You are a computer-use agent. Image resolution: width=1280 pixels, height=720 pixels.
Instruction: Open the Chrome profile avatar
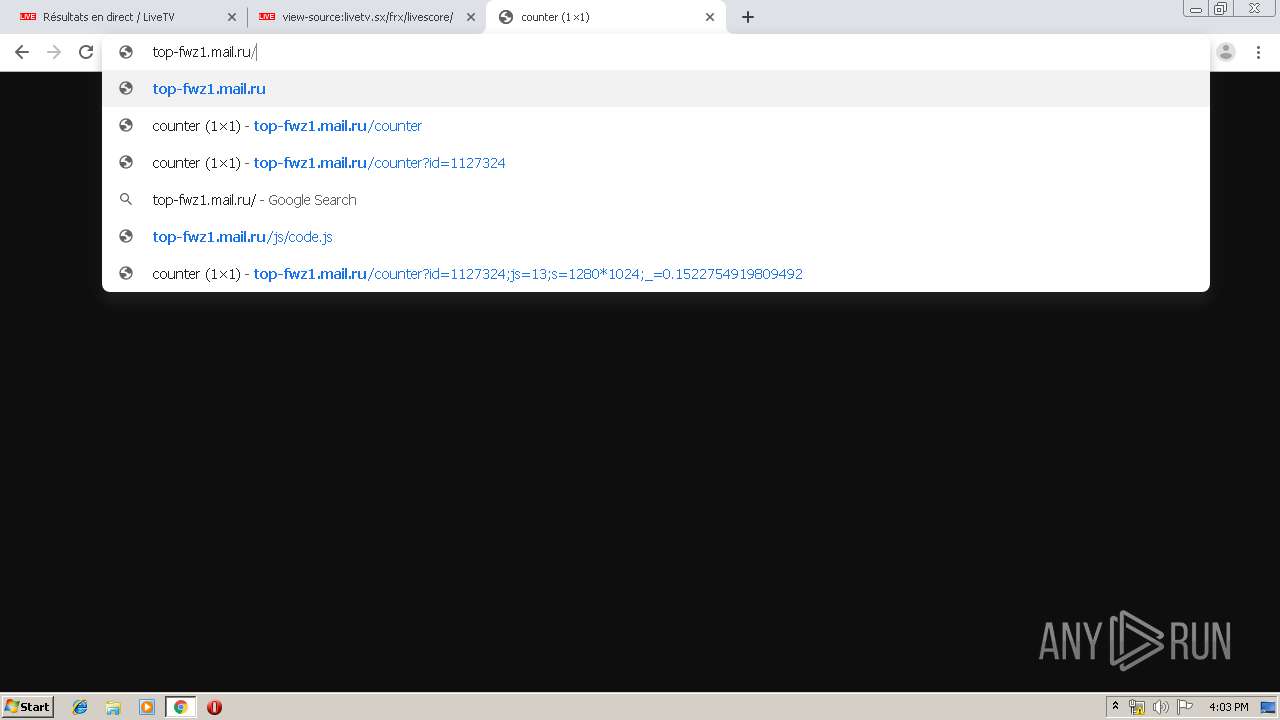click(x=1226, y=52)
